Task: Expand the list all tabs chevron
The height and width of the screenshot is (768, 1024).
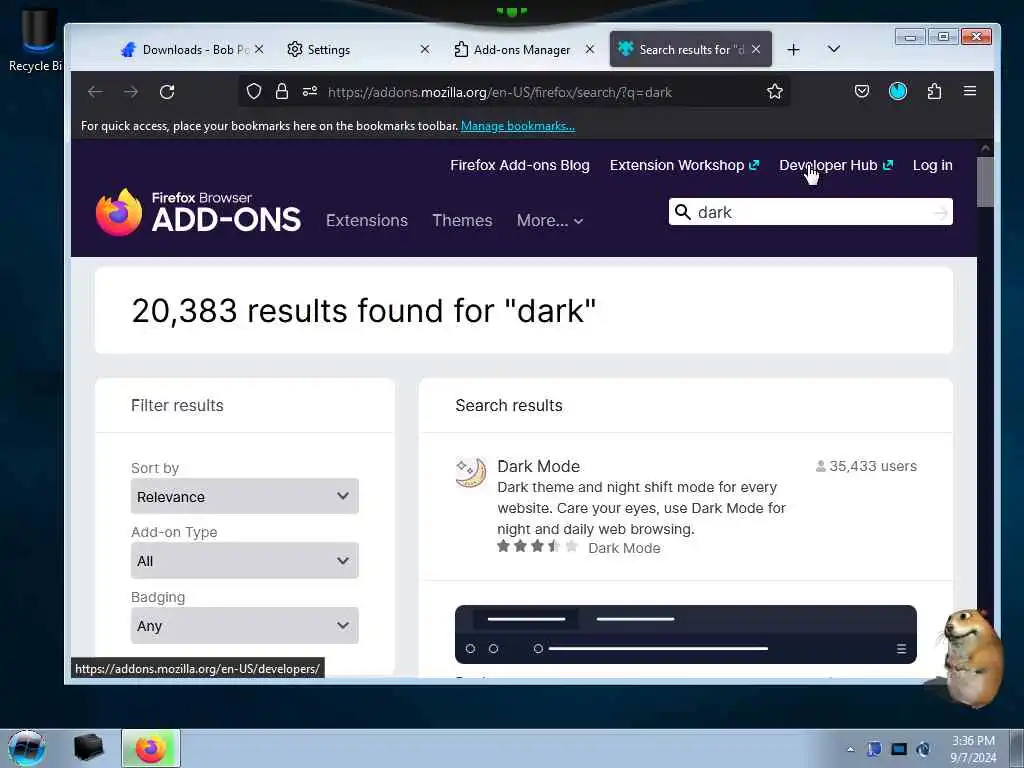Action: coord(834,49)
